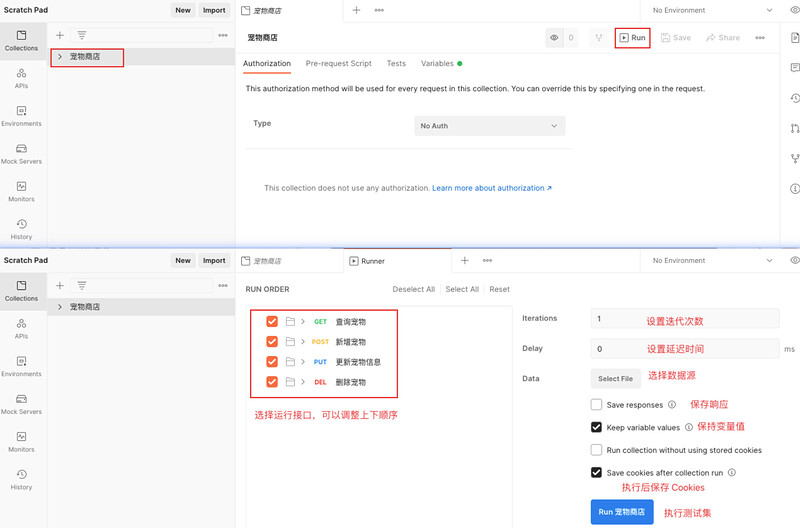800x528 pixels.
Task: Open the APIs sidebar icon in top panel
Action: click(21, 78)
